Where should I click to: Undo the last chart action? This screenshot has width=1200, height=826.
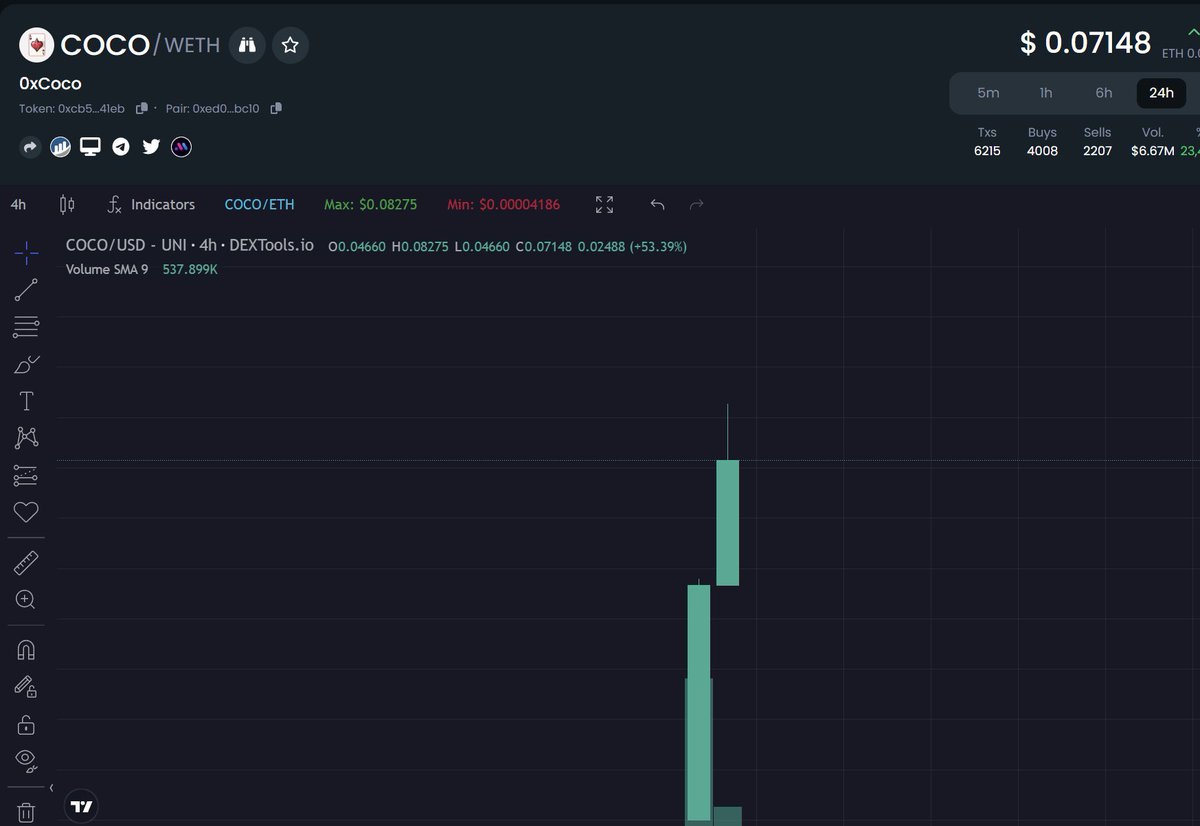pos(657,204)
